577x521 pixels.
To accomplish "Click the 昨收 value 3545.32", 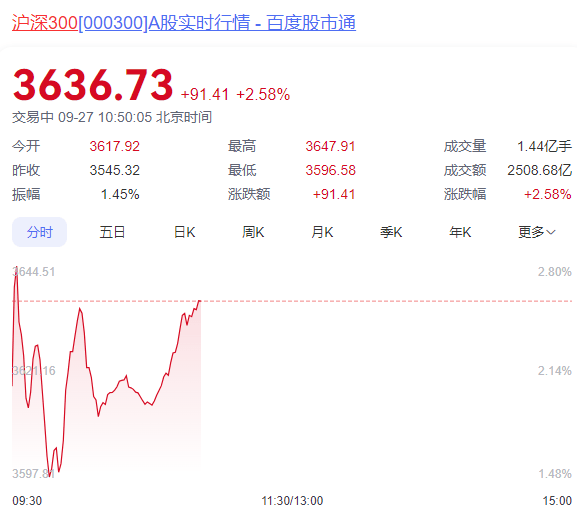I will 114,170.
